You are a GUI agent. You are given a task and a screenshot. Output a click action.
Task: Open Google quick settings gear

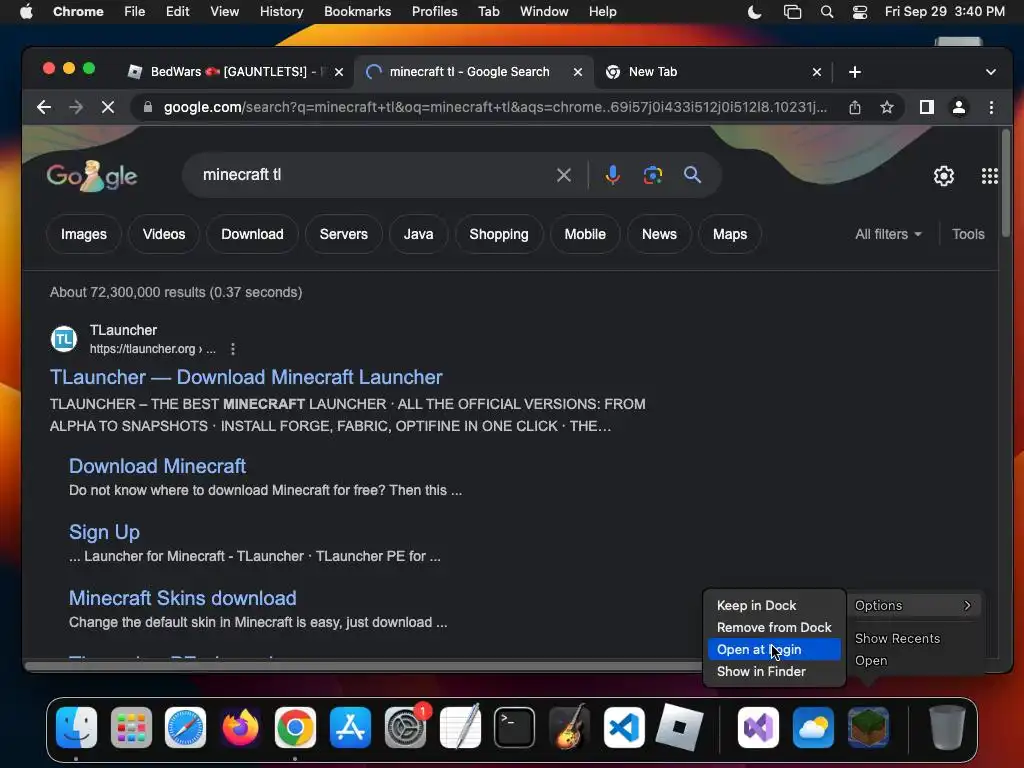(944, 176)
